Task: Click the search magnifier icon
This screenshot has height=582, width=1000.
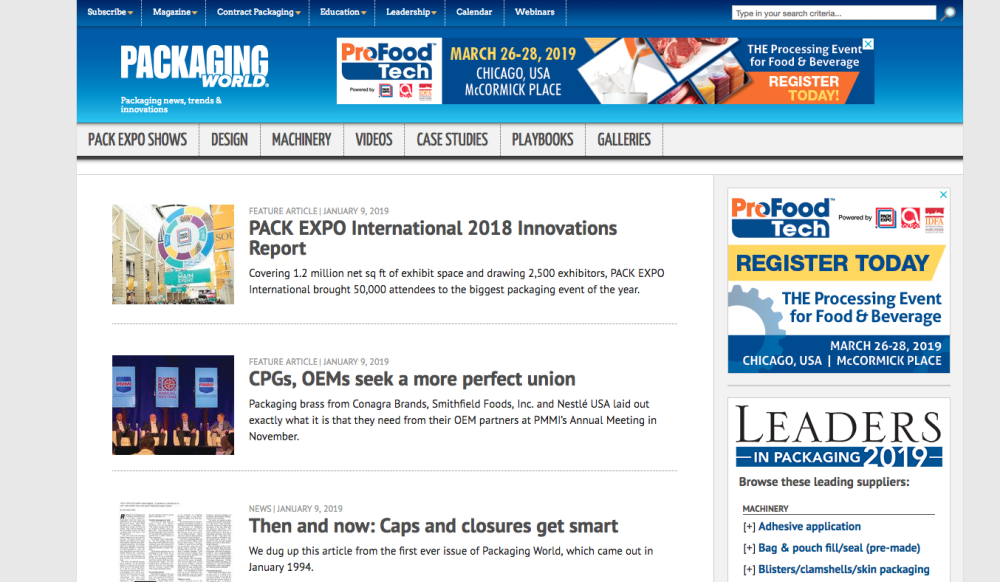Action: tap(948, 13)
